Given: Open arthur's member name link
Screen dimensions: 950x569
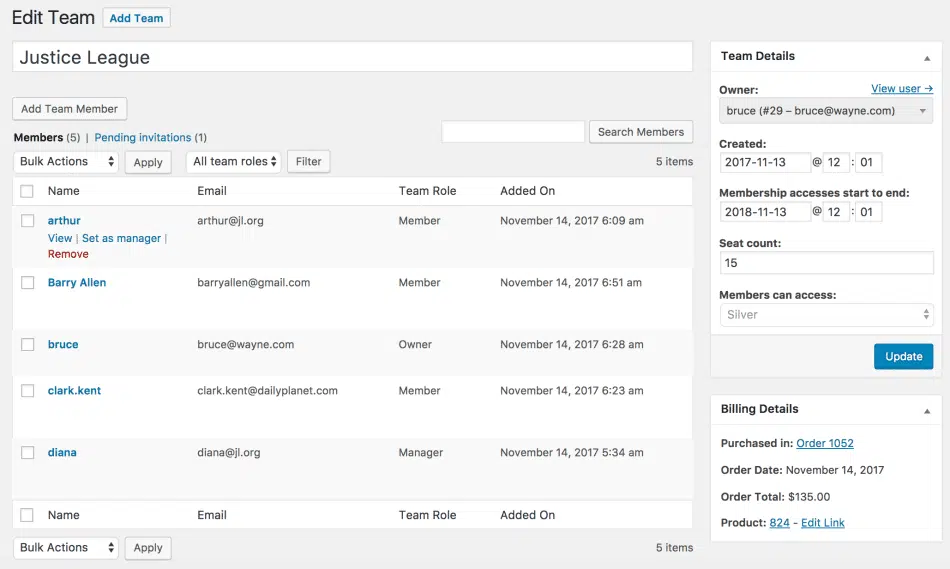Looking at the screenshot, I should point(64,221).
